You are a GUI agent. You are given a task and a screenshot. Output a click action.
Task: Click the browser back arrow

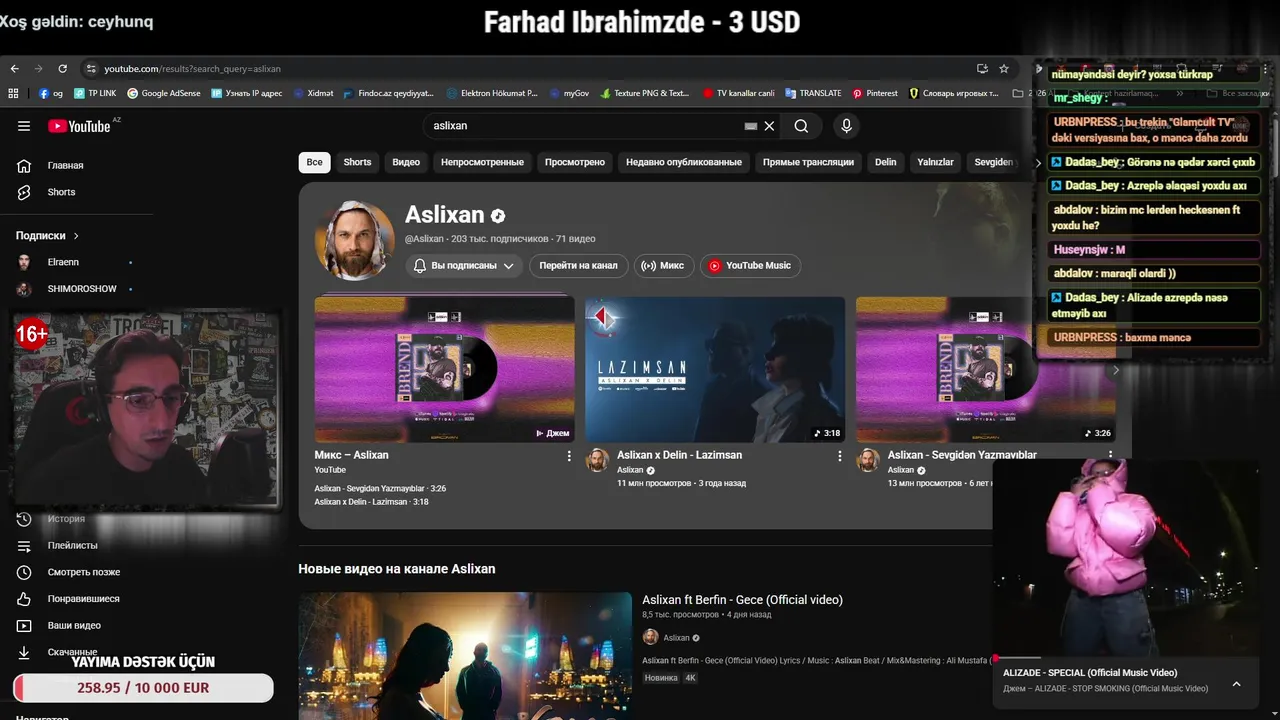14,69
